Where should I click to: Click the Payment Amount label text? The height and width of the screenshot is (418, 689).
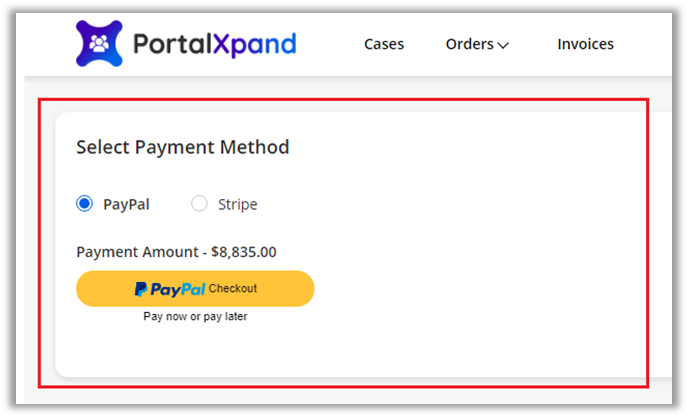[135, 252]
